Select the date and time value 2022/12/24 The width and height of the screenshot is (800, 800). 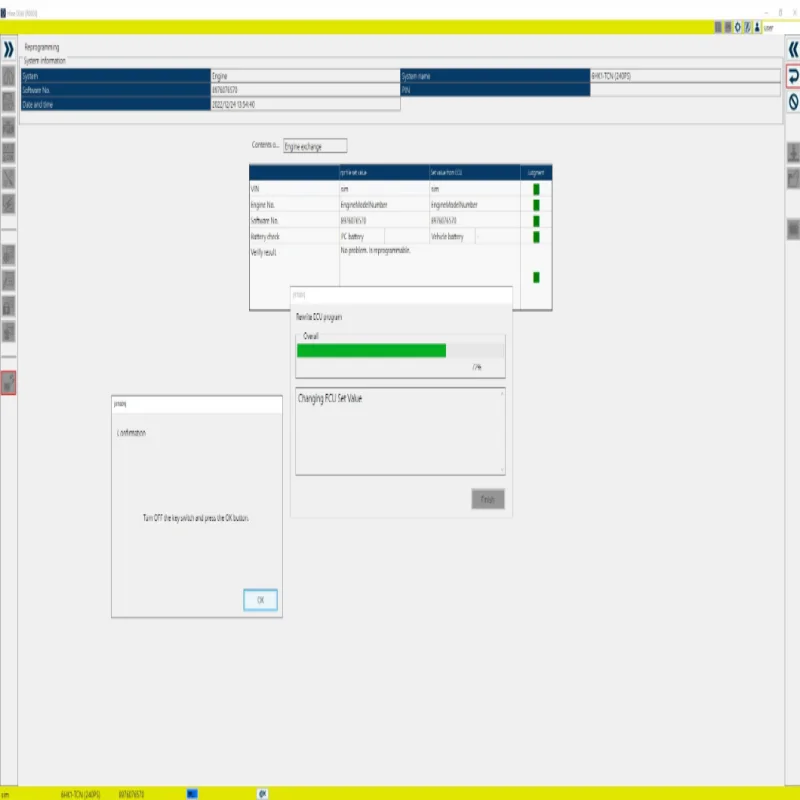click(305, 105)
